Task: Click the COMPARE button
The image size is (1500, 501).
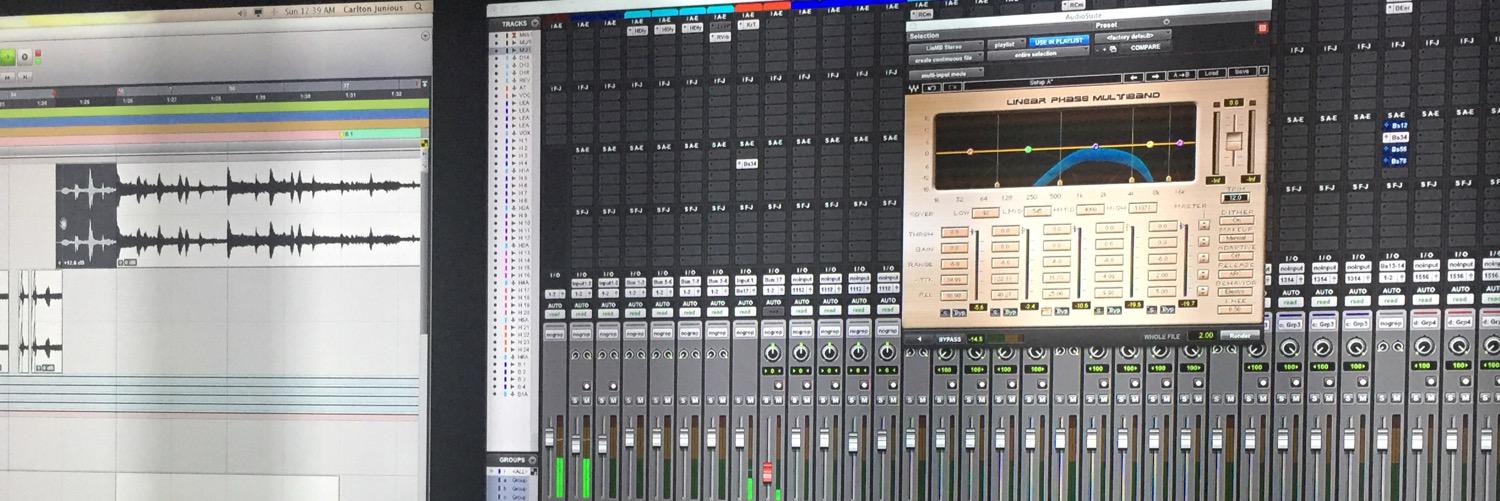Action: point(1145,47)
